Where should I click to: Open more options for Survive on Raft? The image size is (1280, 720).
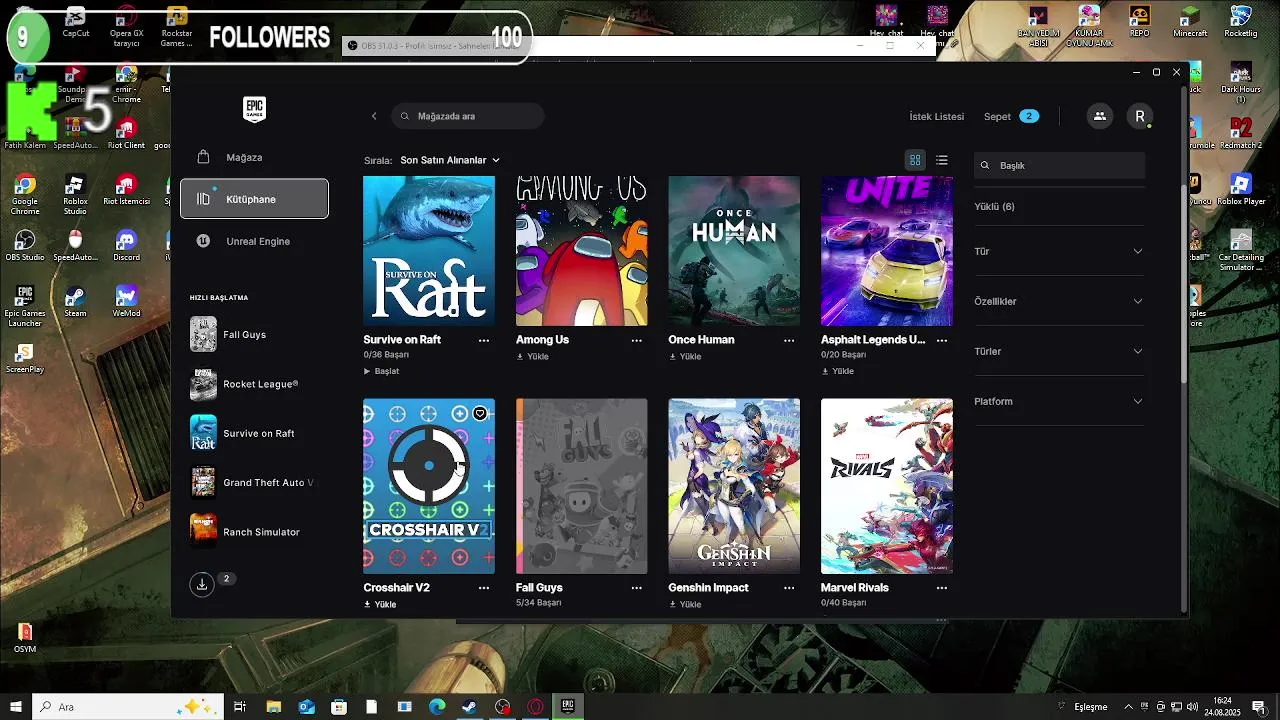[x=484, y=340]
